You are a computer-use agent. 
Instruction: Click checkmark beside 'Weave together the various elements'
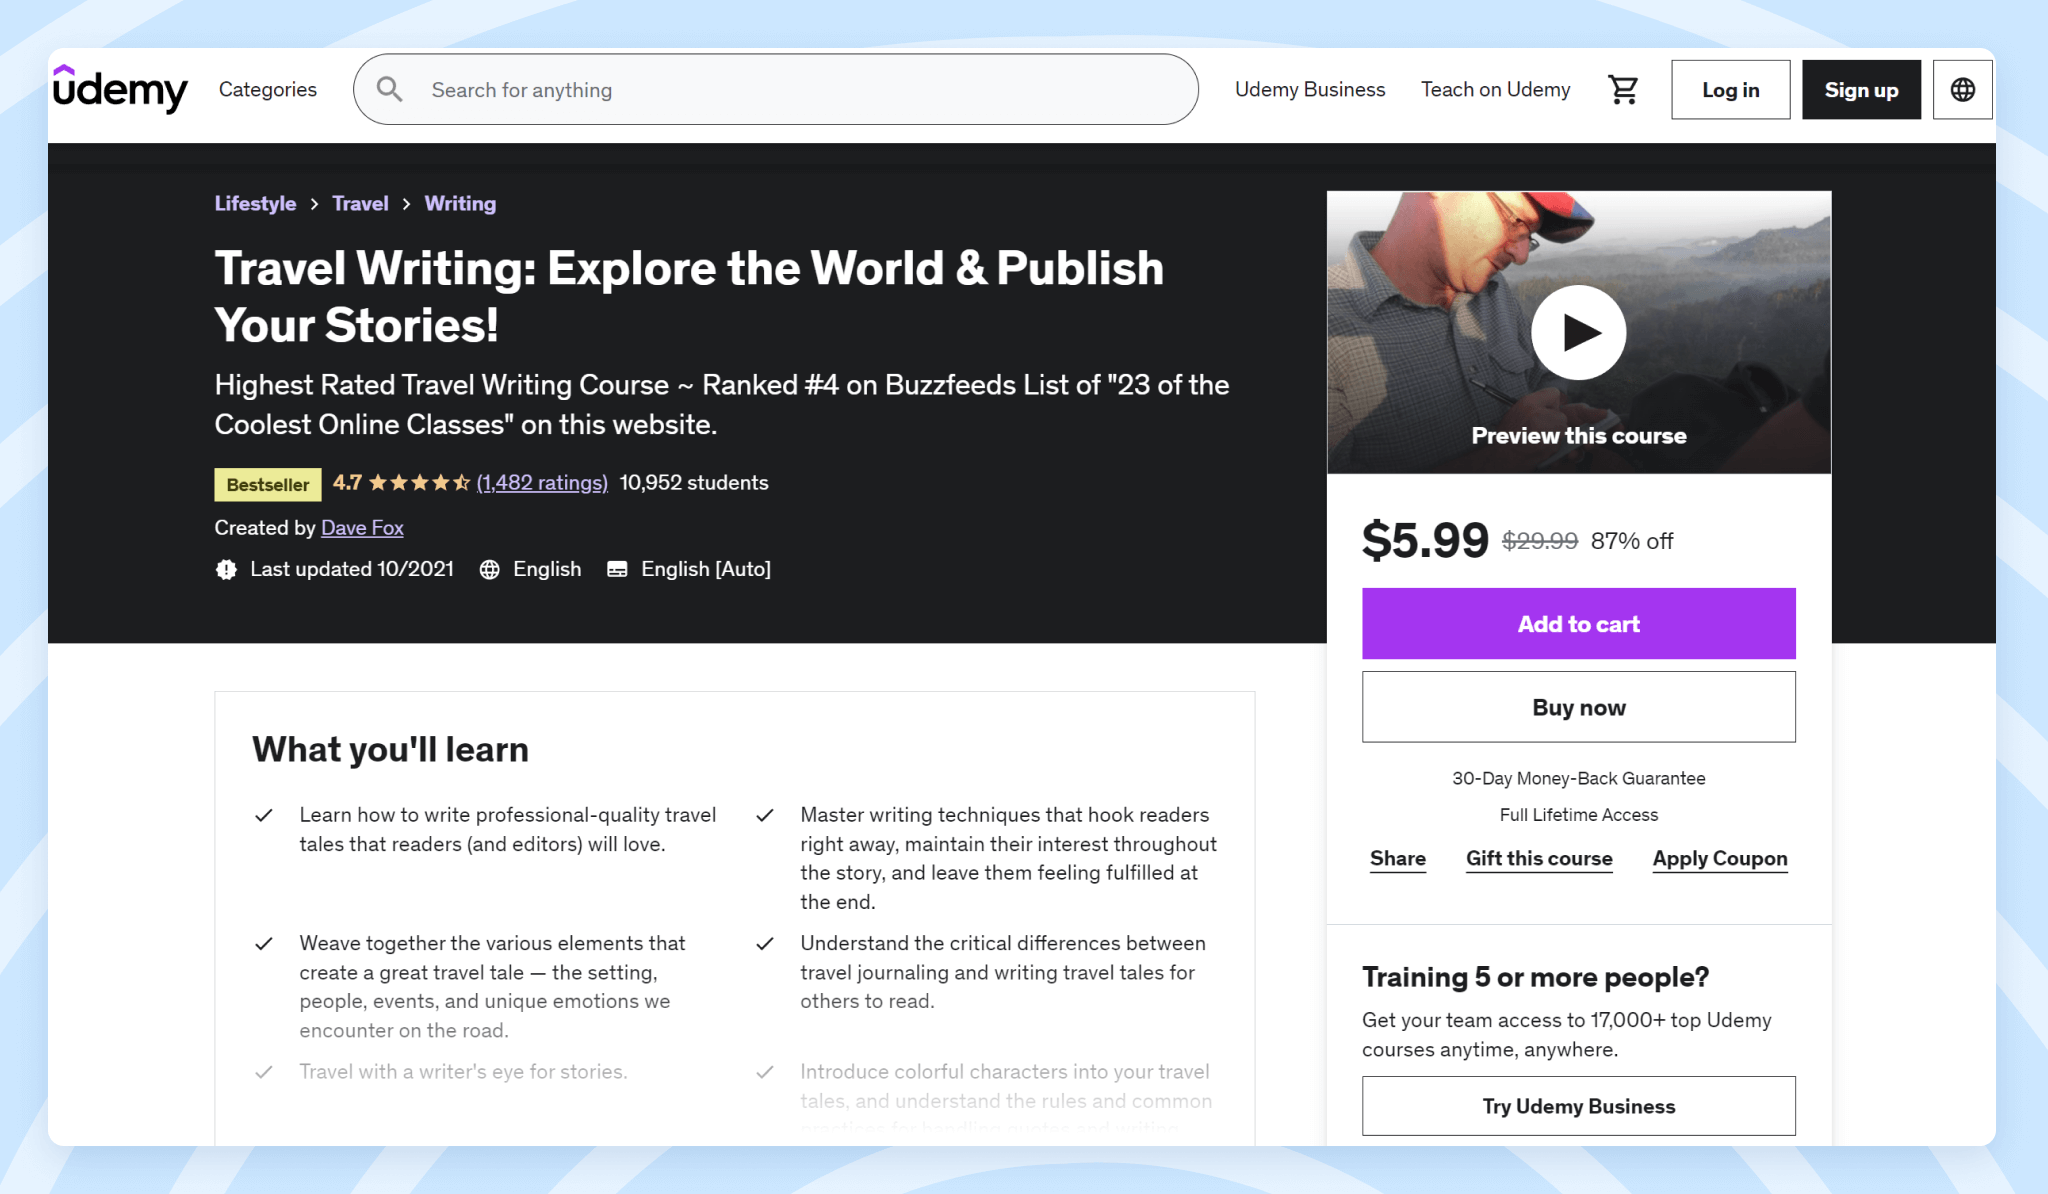pyautogui.click(x=264, y=944)
